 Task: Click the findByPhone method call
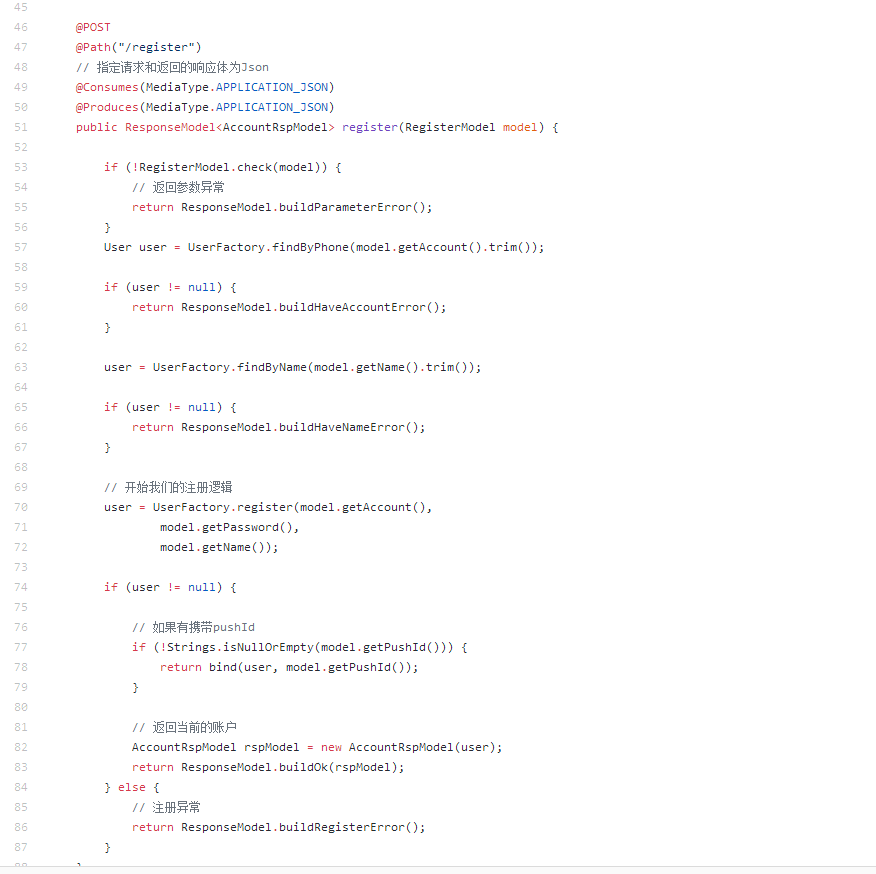point(310,247)
